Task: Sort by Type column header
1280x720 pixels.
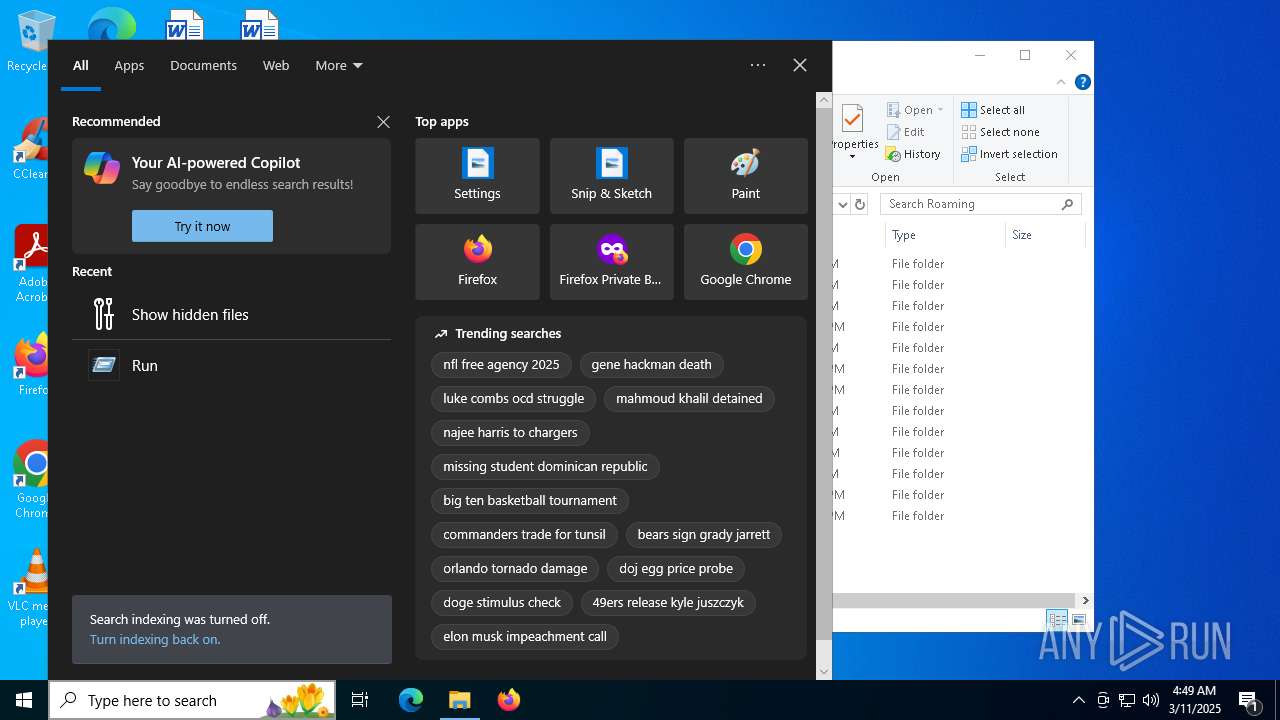Action: pyautogui.click(x=945, y=235)
